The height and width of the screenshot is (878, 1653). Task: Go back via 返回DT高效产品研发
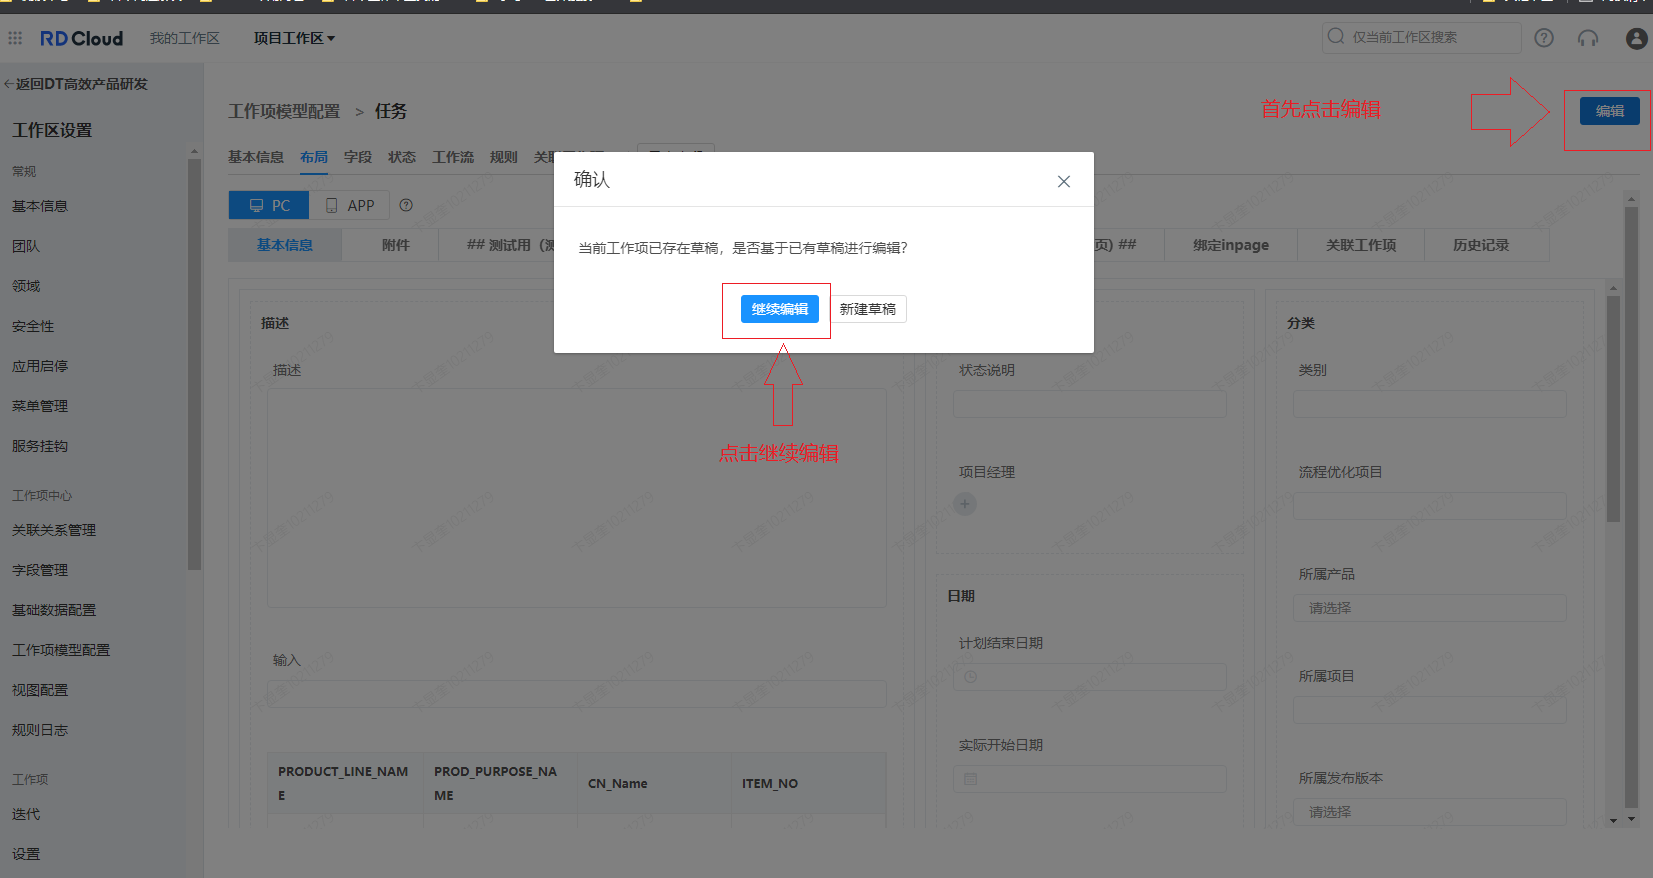click(76, 84)
